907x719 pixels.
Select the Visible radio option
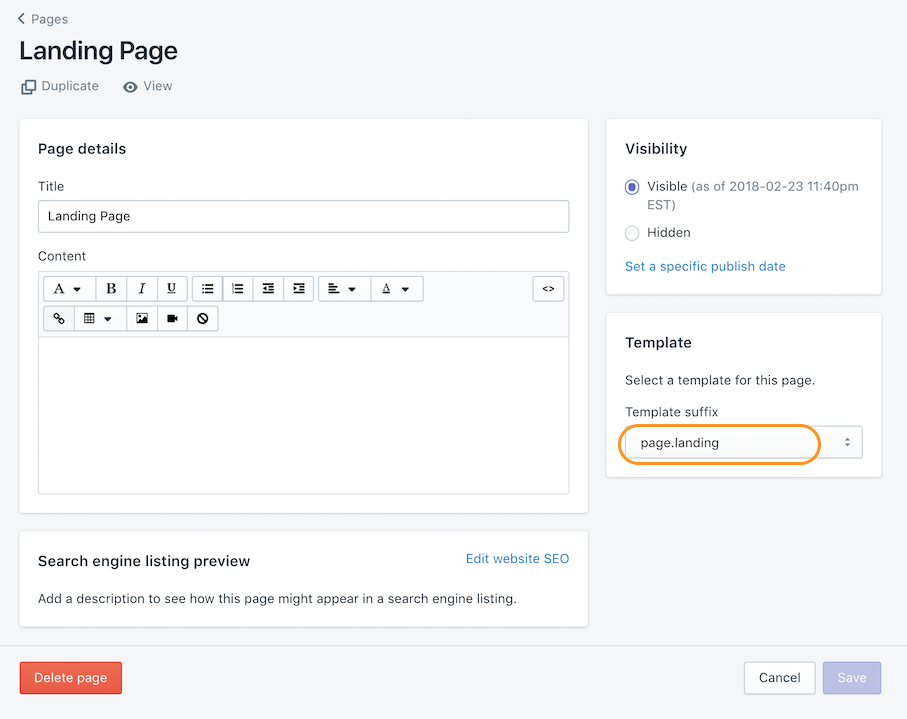pos(632,187)
